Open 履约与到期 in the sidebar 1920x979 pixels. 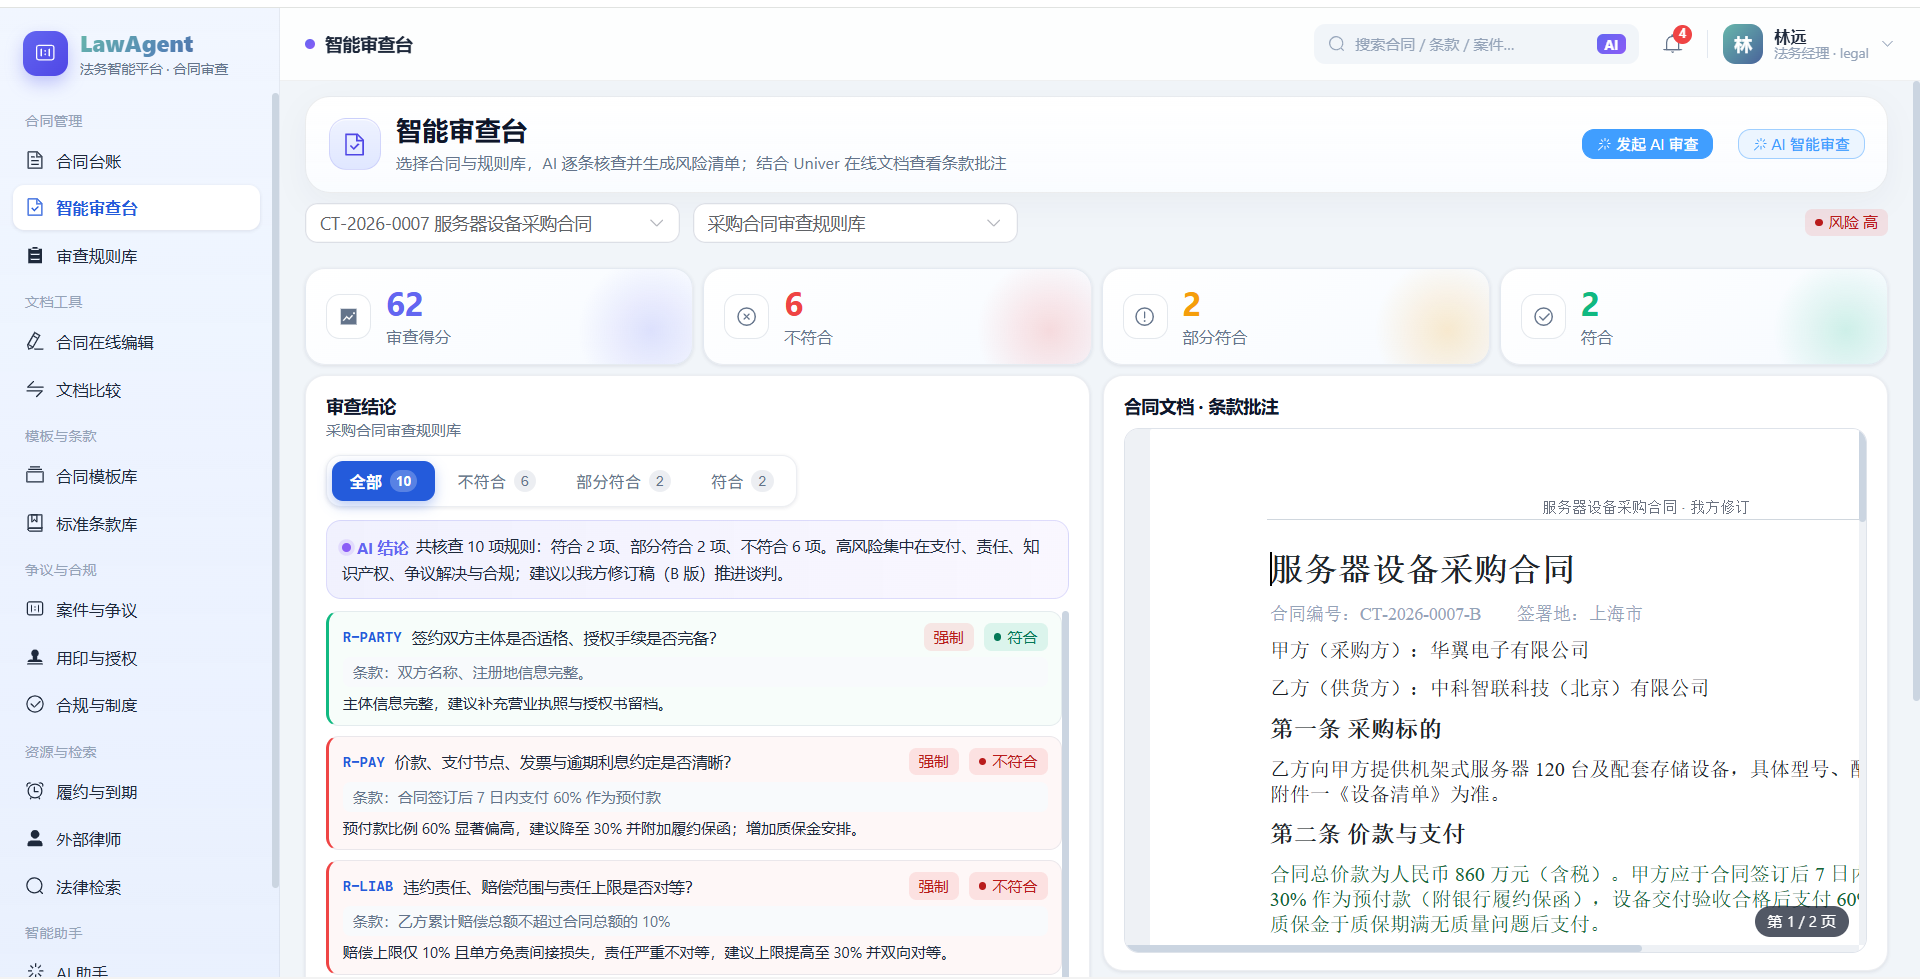click(136, 792)
